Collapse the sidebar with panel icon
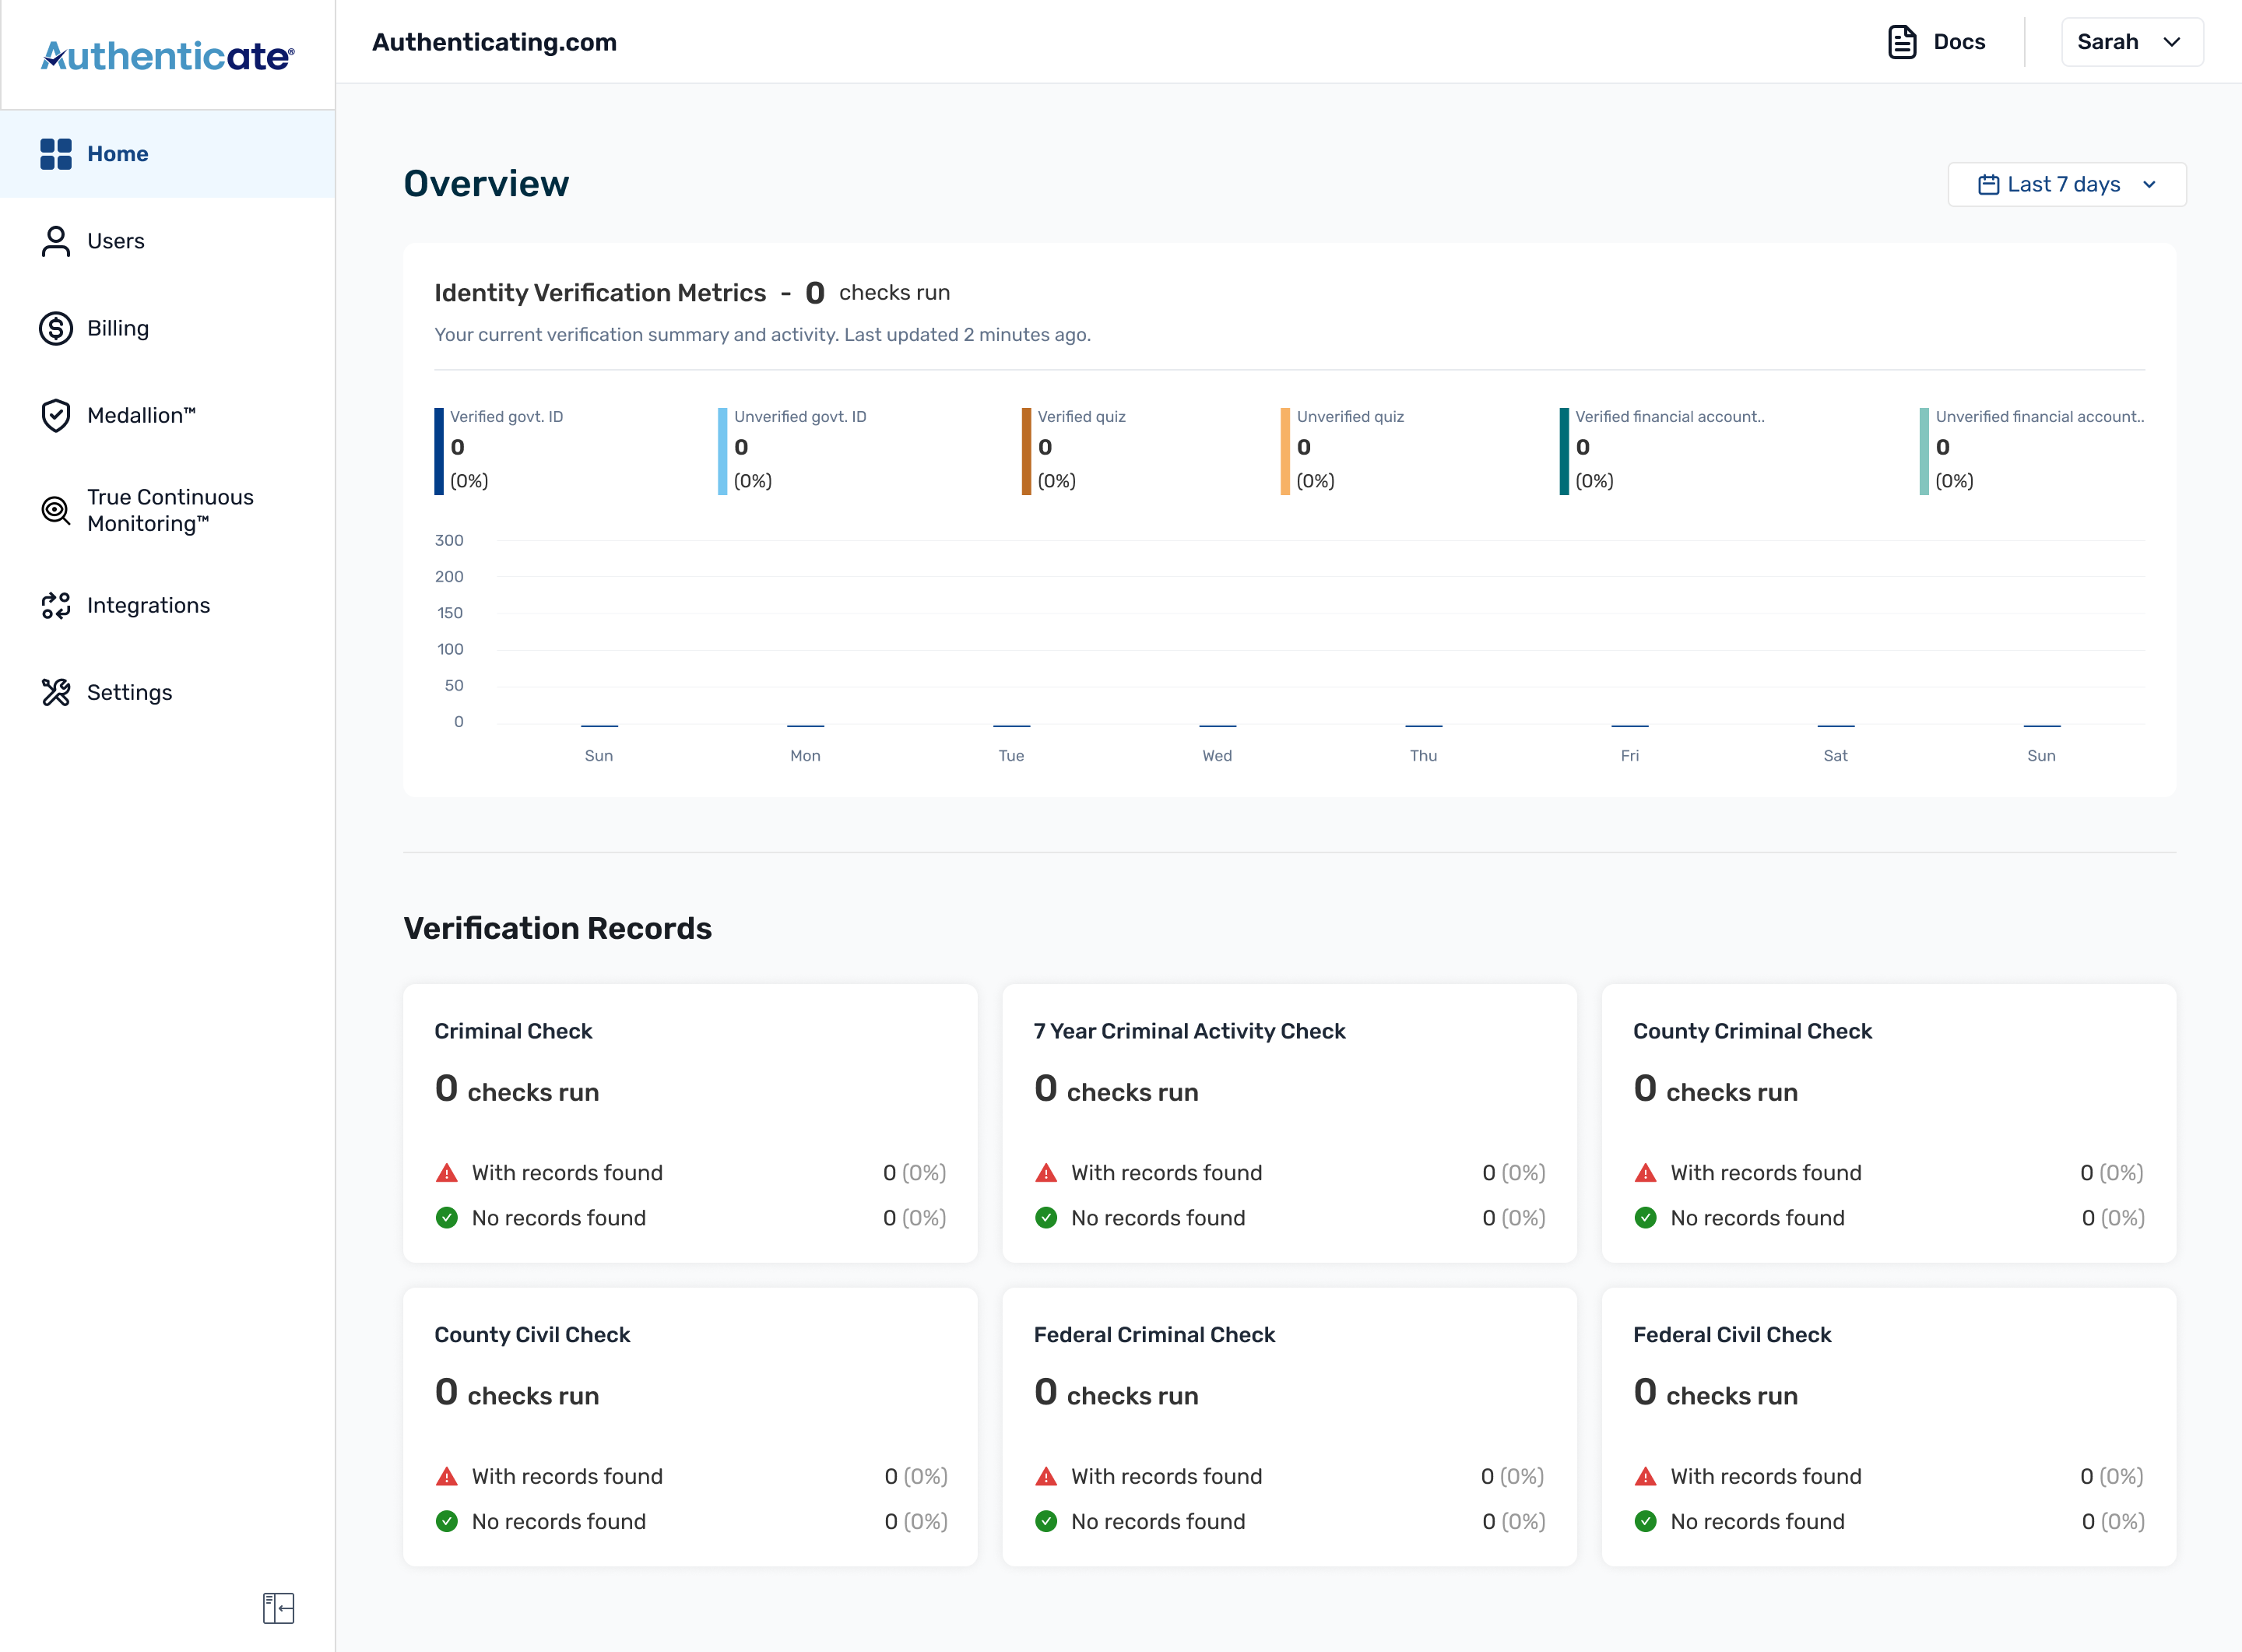 point(278,1608)
